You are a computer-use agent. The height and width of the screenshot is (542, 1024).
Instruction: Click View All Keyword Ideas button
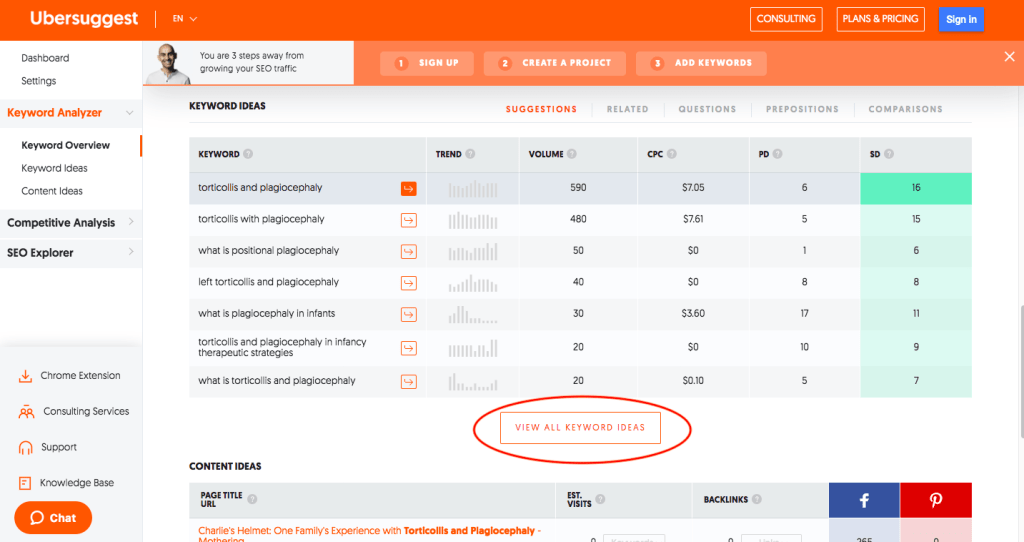tap(580, 428)
